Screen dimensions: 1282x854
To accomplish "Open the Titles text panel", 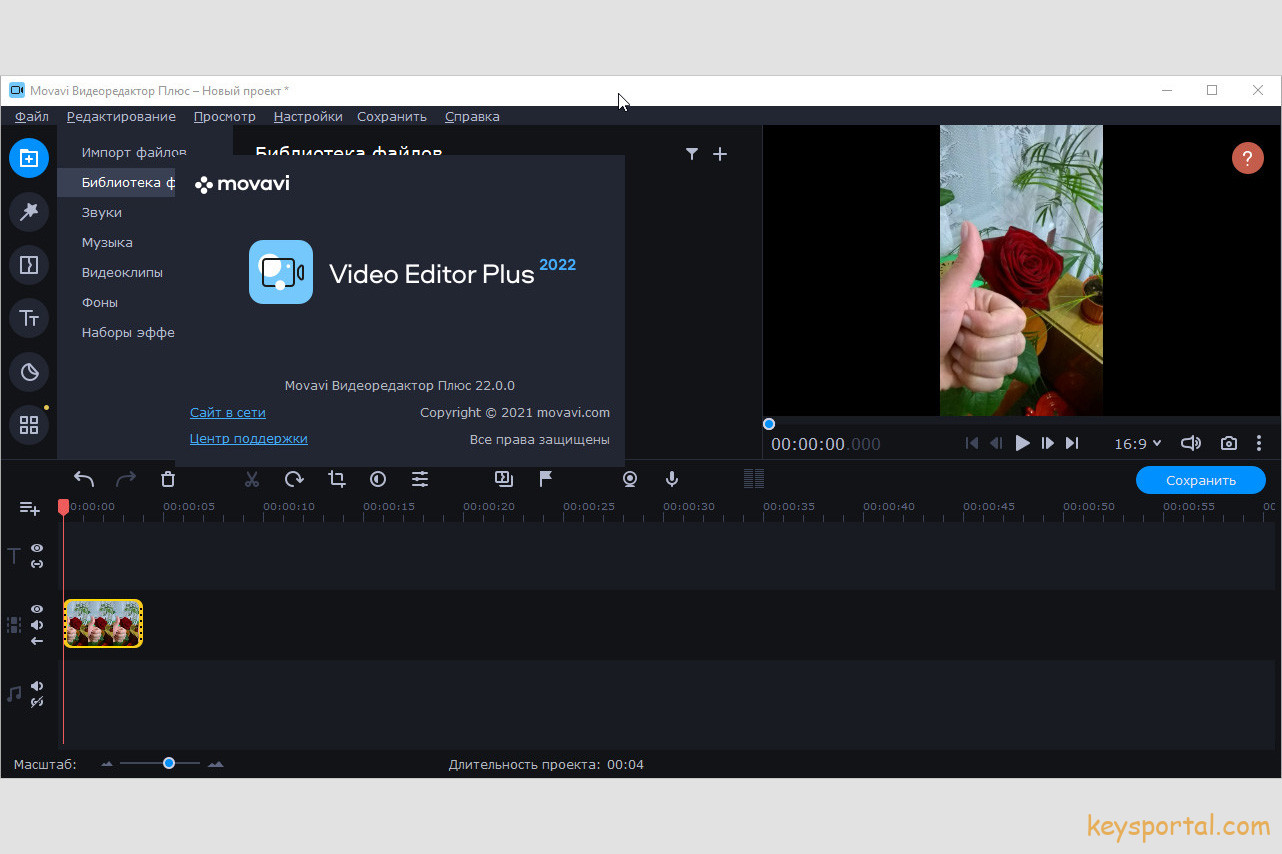I will pos(29,318).
